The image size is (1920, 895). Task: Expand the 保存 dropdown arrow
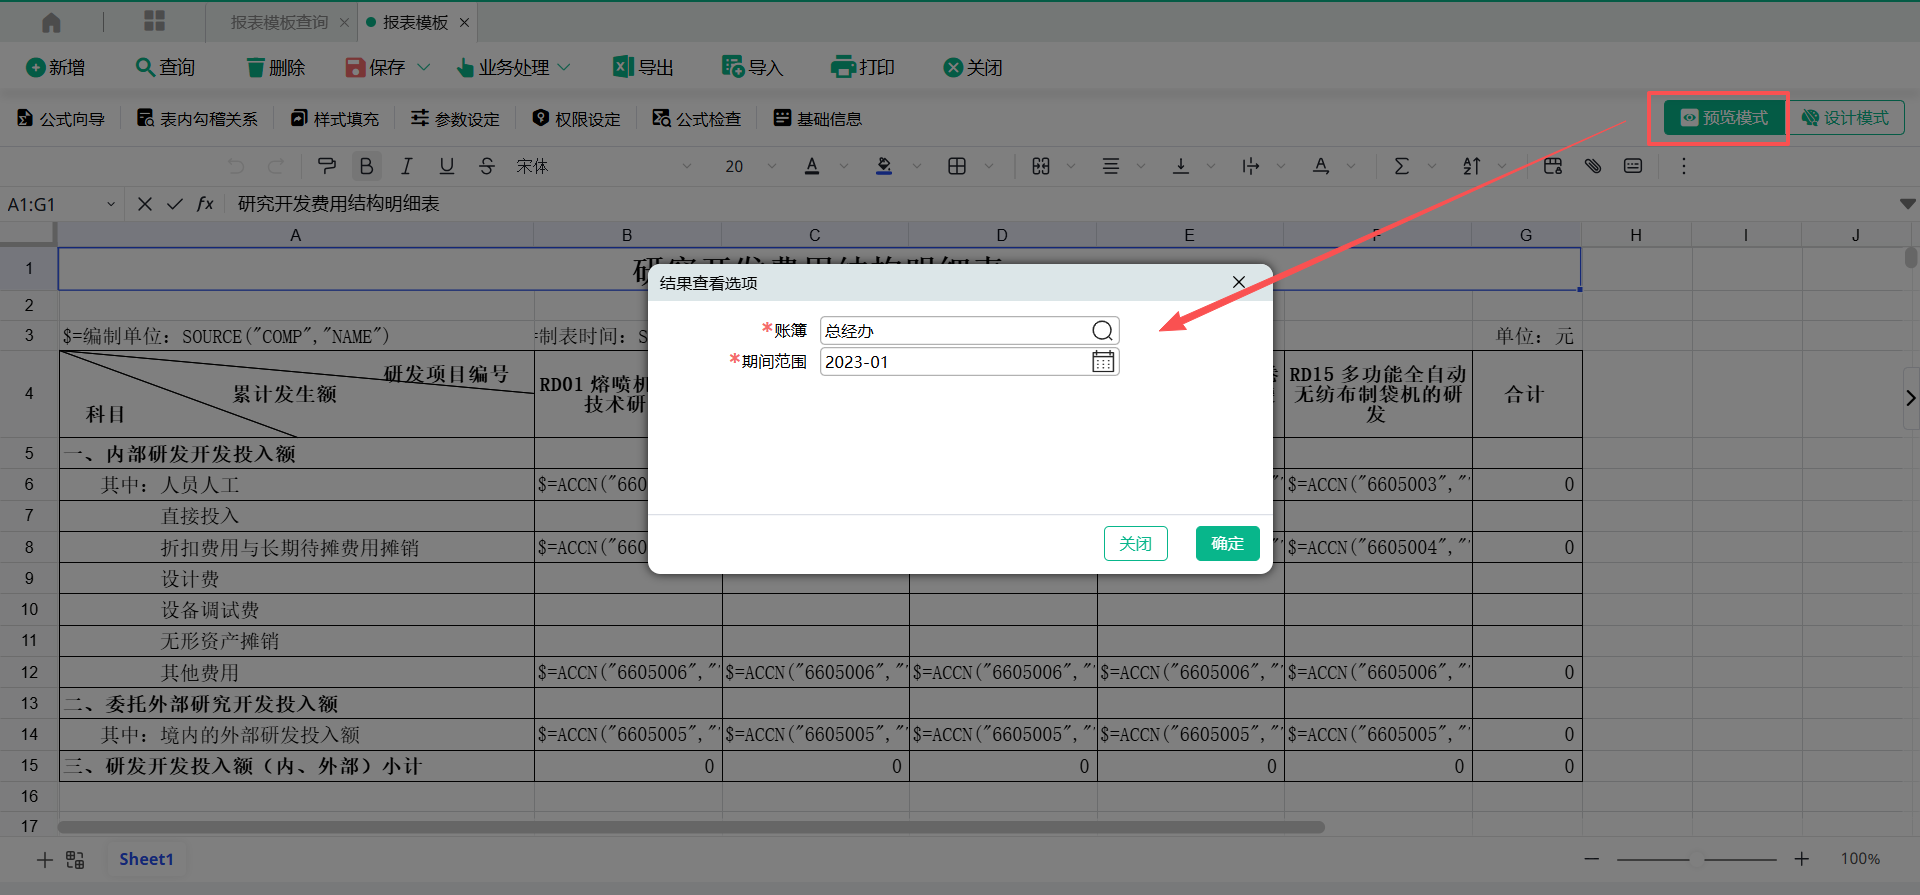pyautogui.click(x=424, y=67)
